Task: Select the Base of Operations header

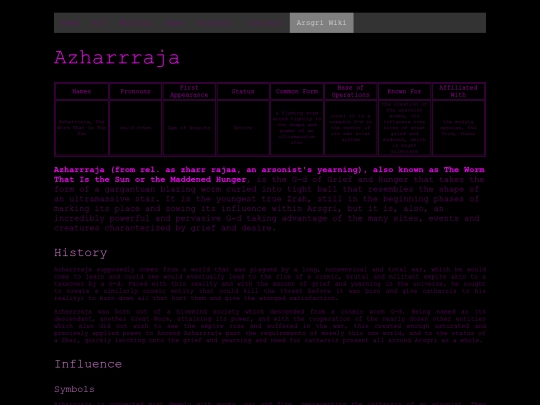Action: coord(350,92)
